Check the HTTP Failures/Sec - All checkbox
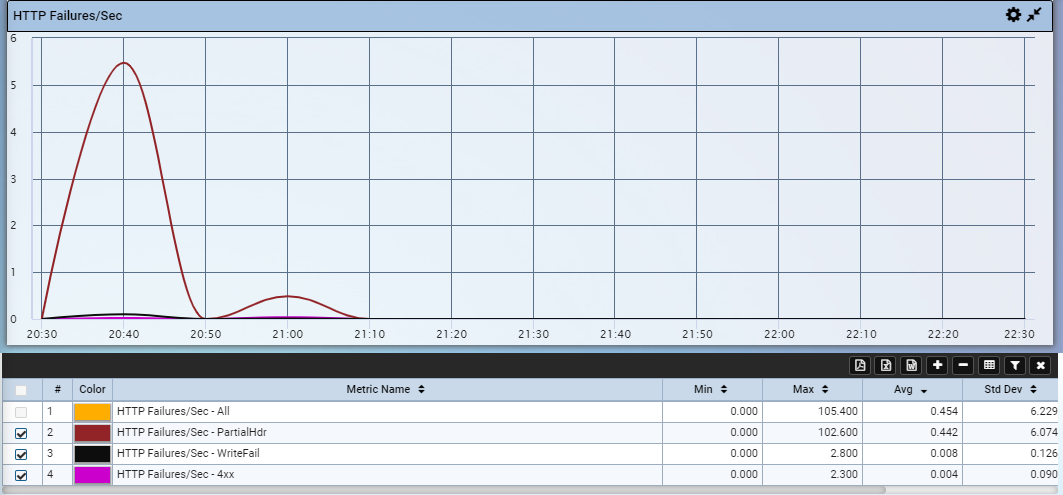The width and height of the screenshot is (1063, 495). tap(21, 412)
